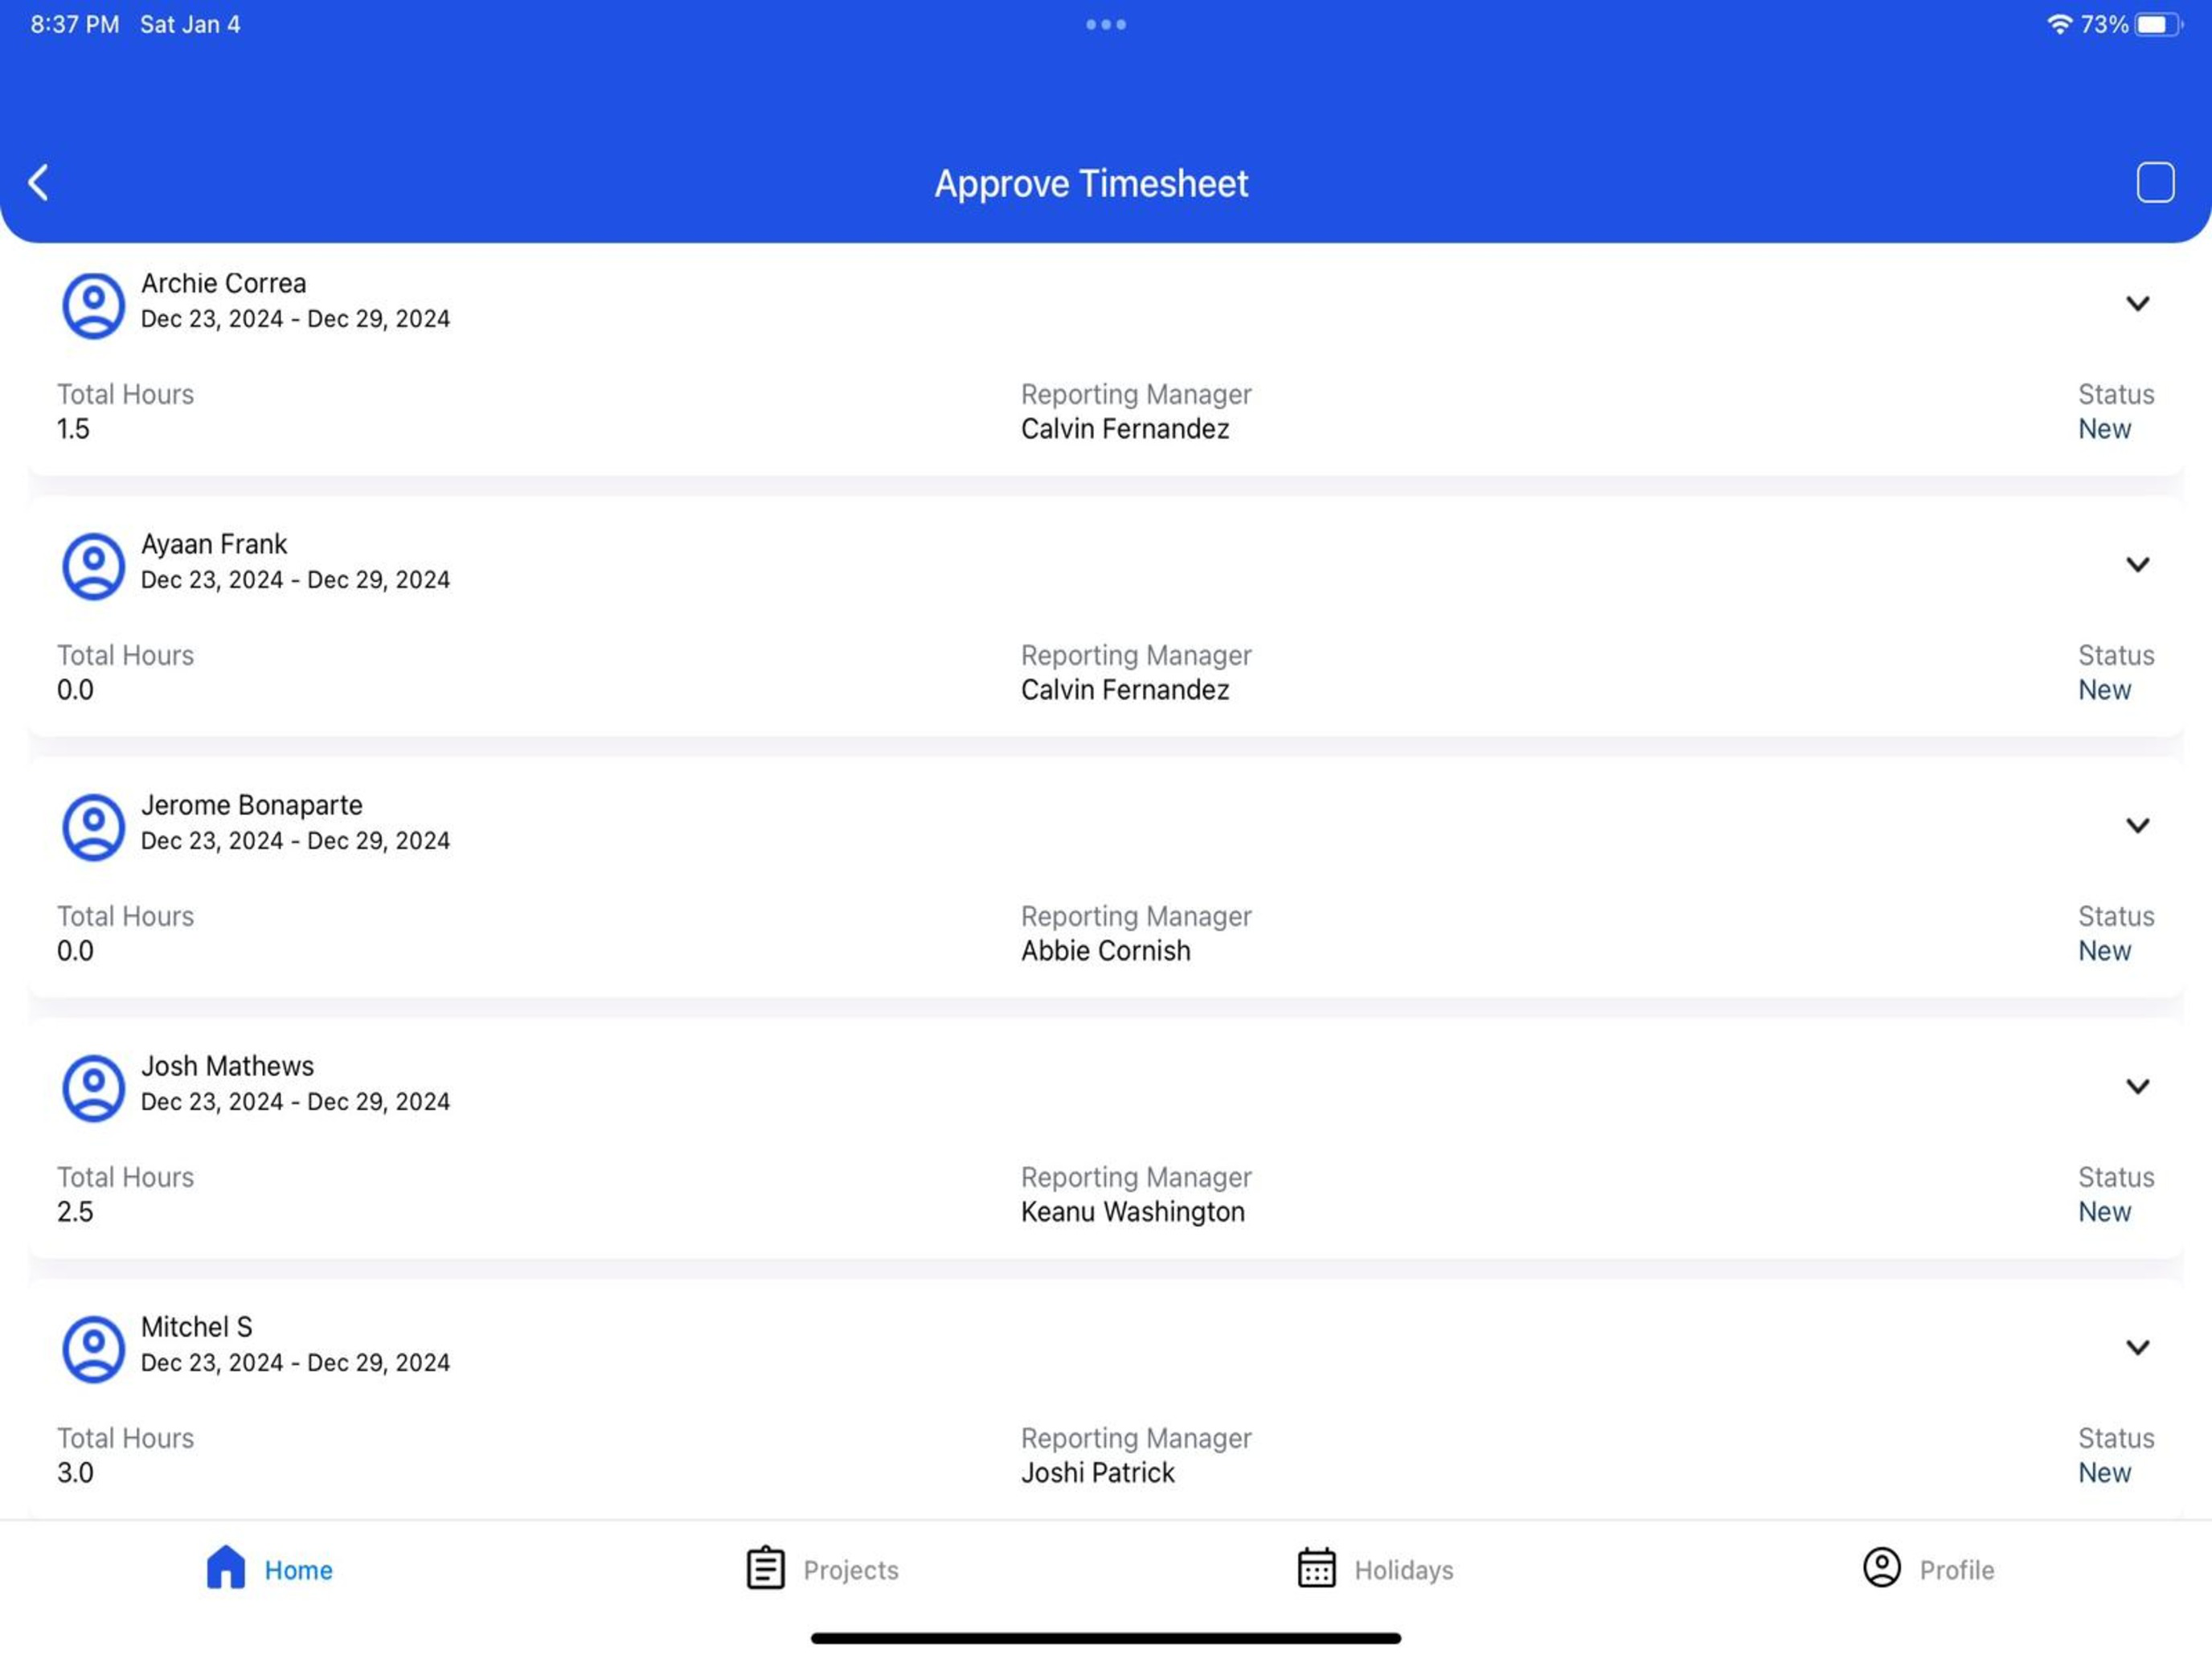The height and width of the screenshot is (1659, 2212).
Task: Open the Holidays tab
Action: 1375,1568
